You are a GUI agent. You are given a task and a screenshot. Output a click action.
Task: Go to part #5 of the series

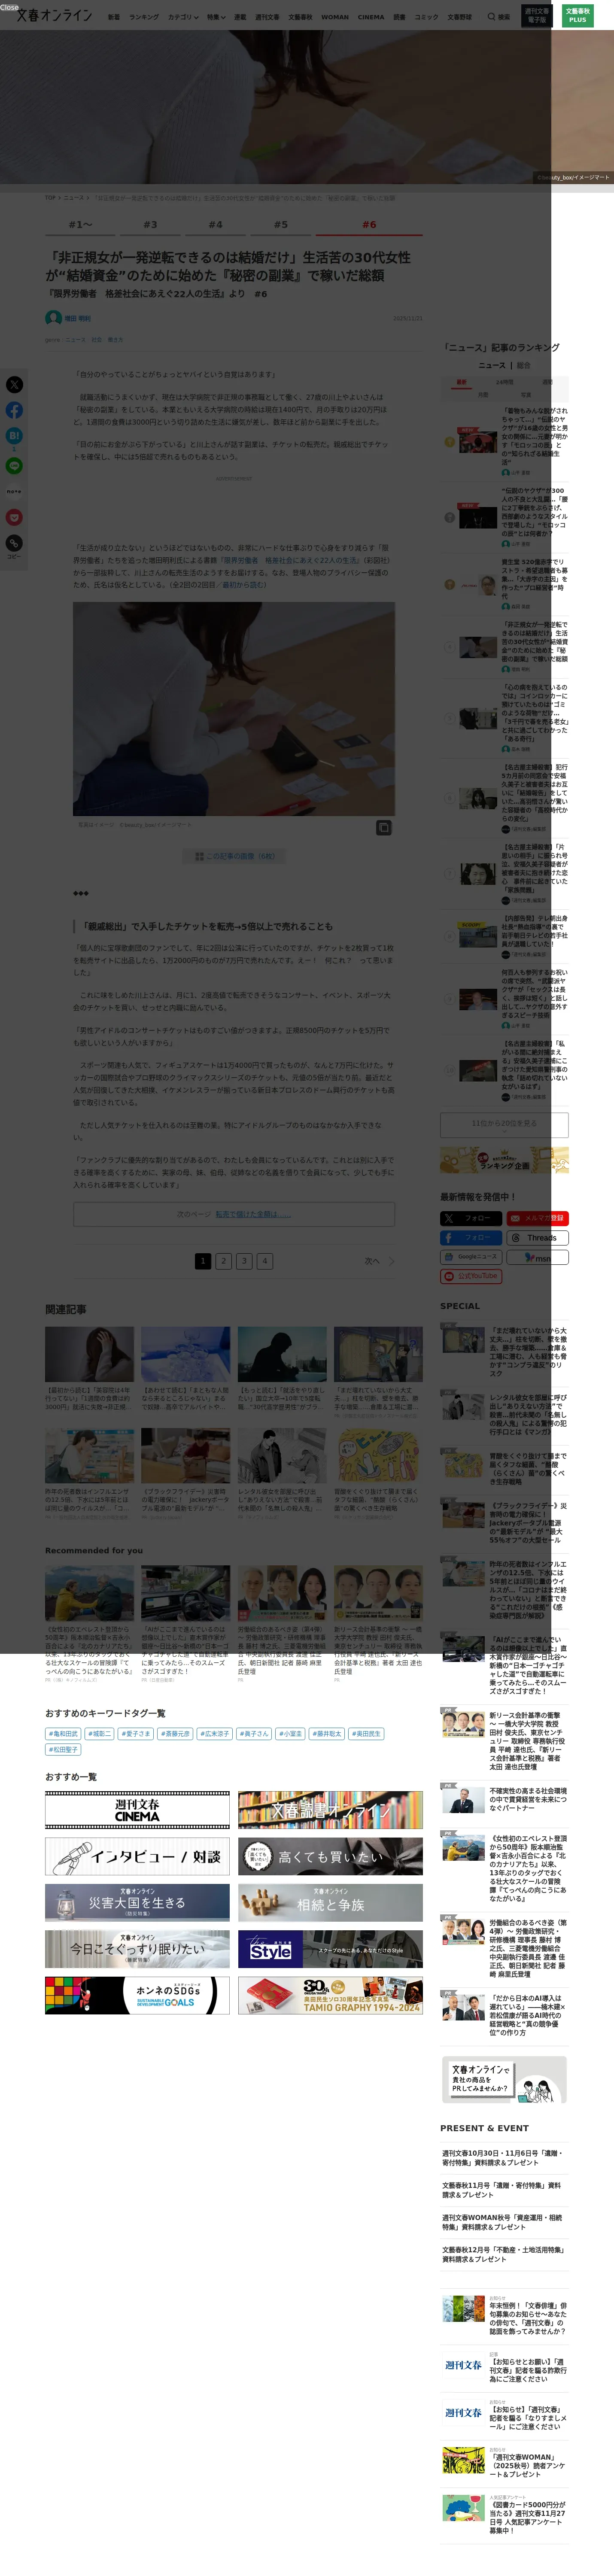point(281,225)
